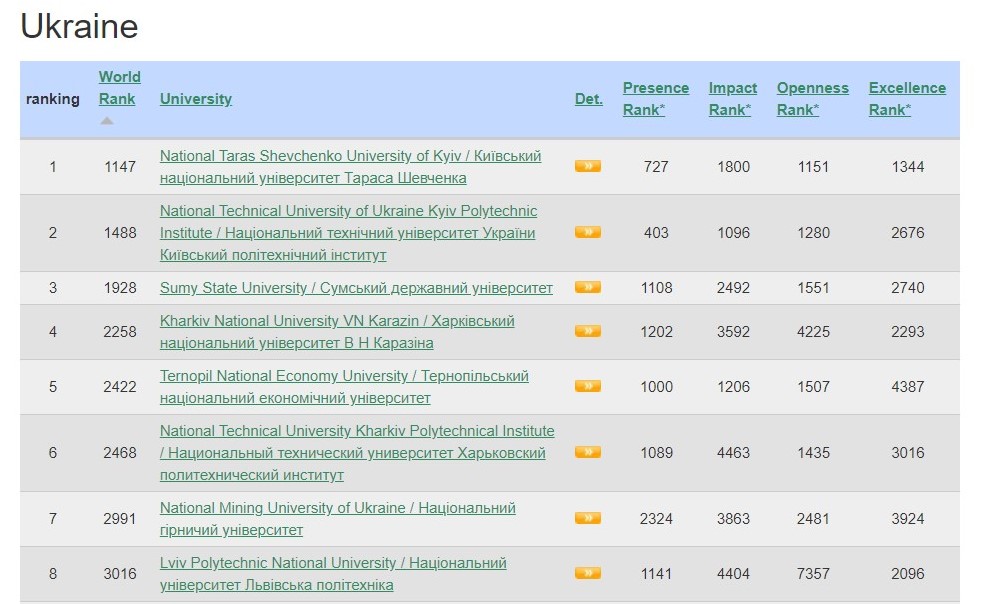The height and width of the screenshot is (604, 981).
Task: Select openness rank value 7357
Action: pyautogui.click(x=813, y=573)
